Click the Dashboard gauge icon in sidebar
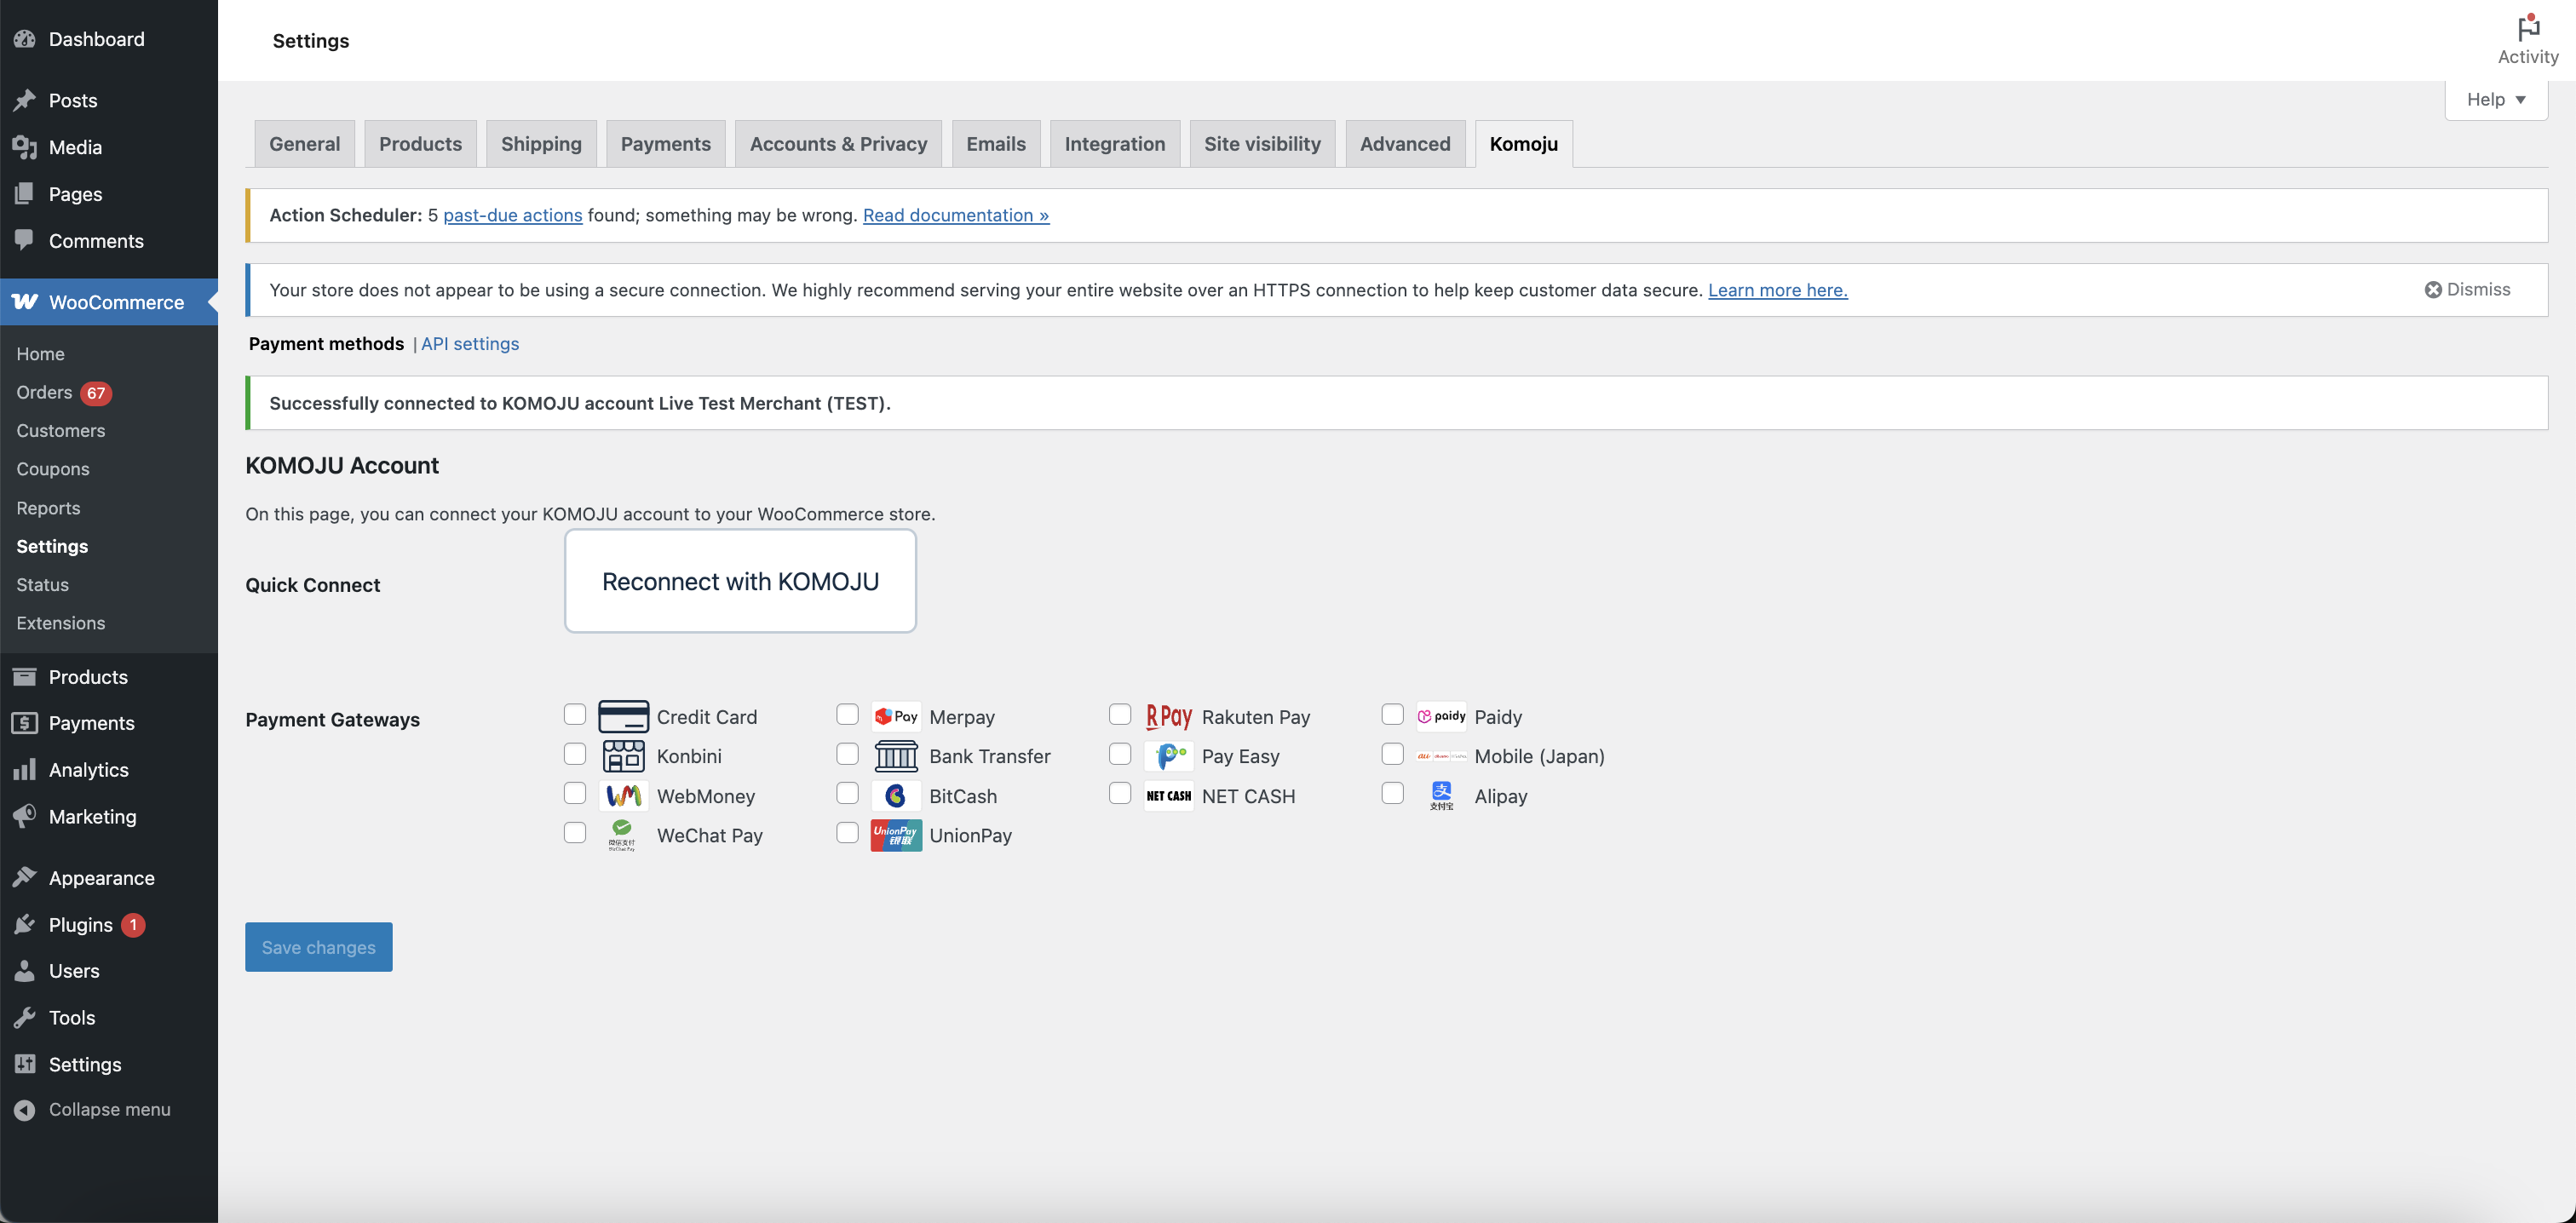The width and height of the screenshot is (2576, 1223). coord(25,39)
